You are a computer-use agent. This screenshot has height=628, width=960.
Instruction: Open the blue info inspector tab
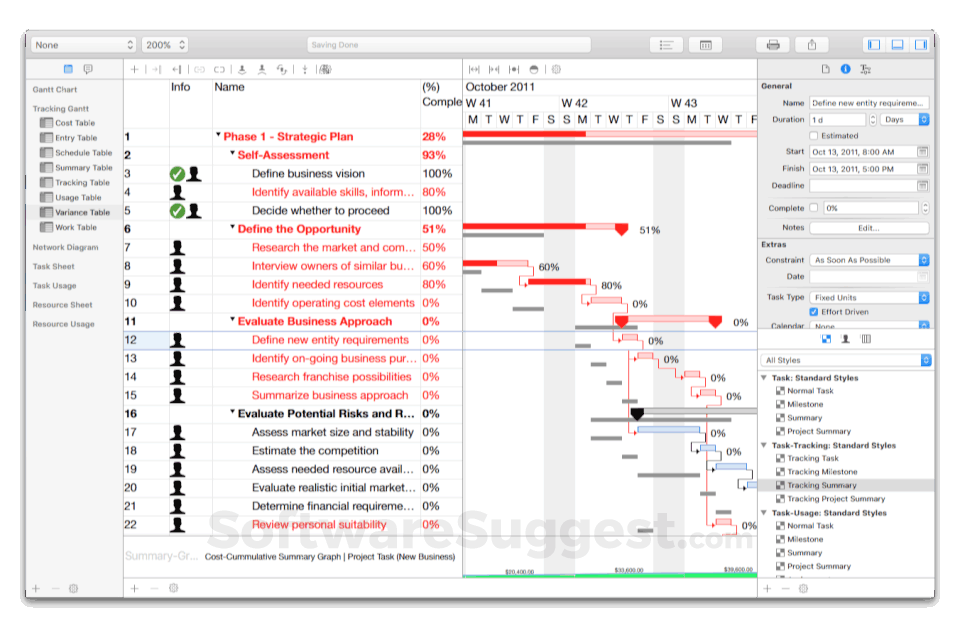pos(846,69)
